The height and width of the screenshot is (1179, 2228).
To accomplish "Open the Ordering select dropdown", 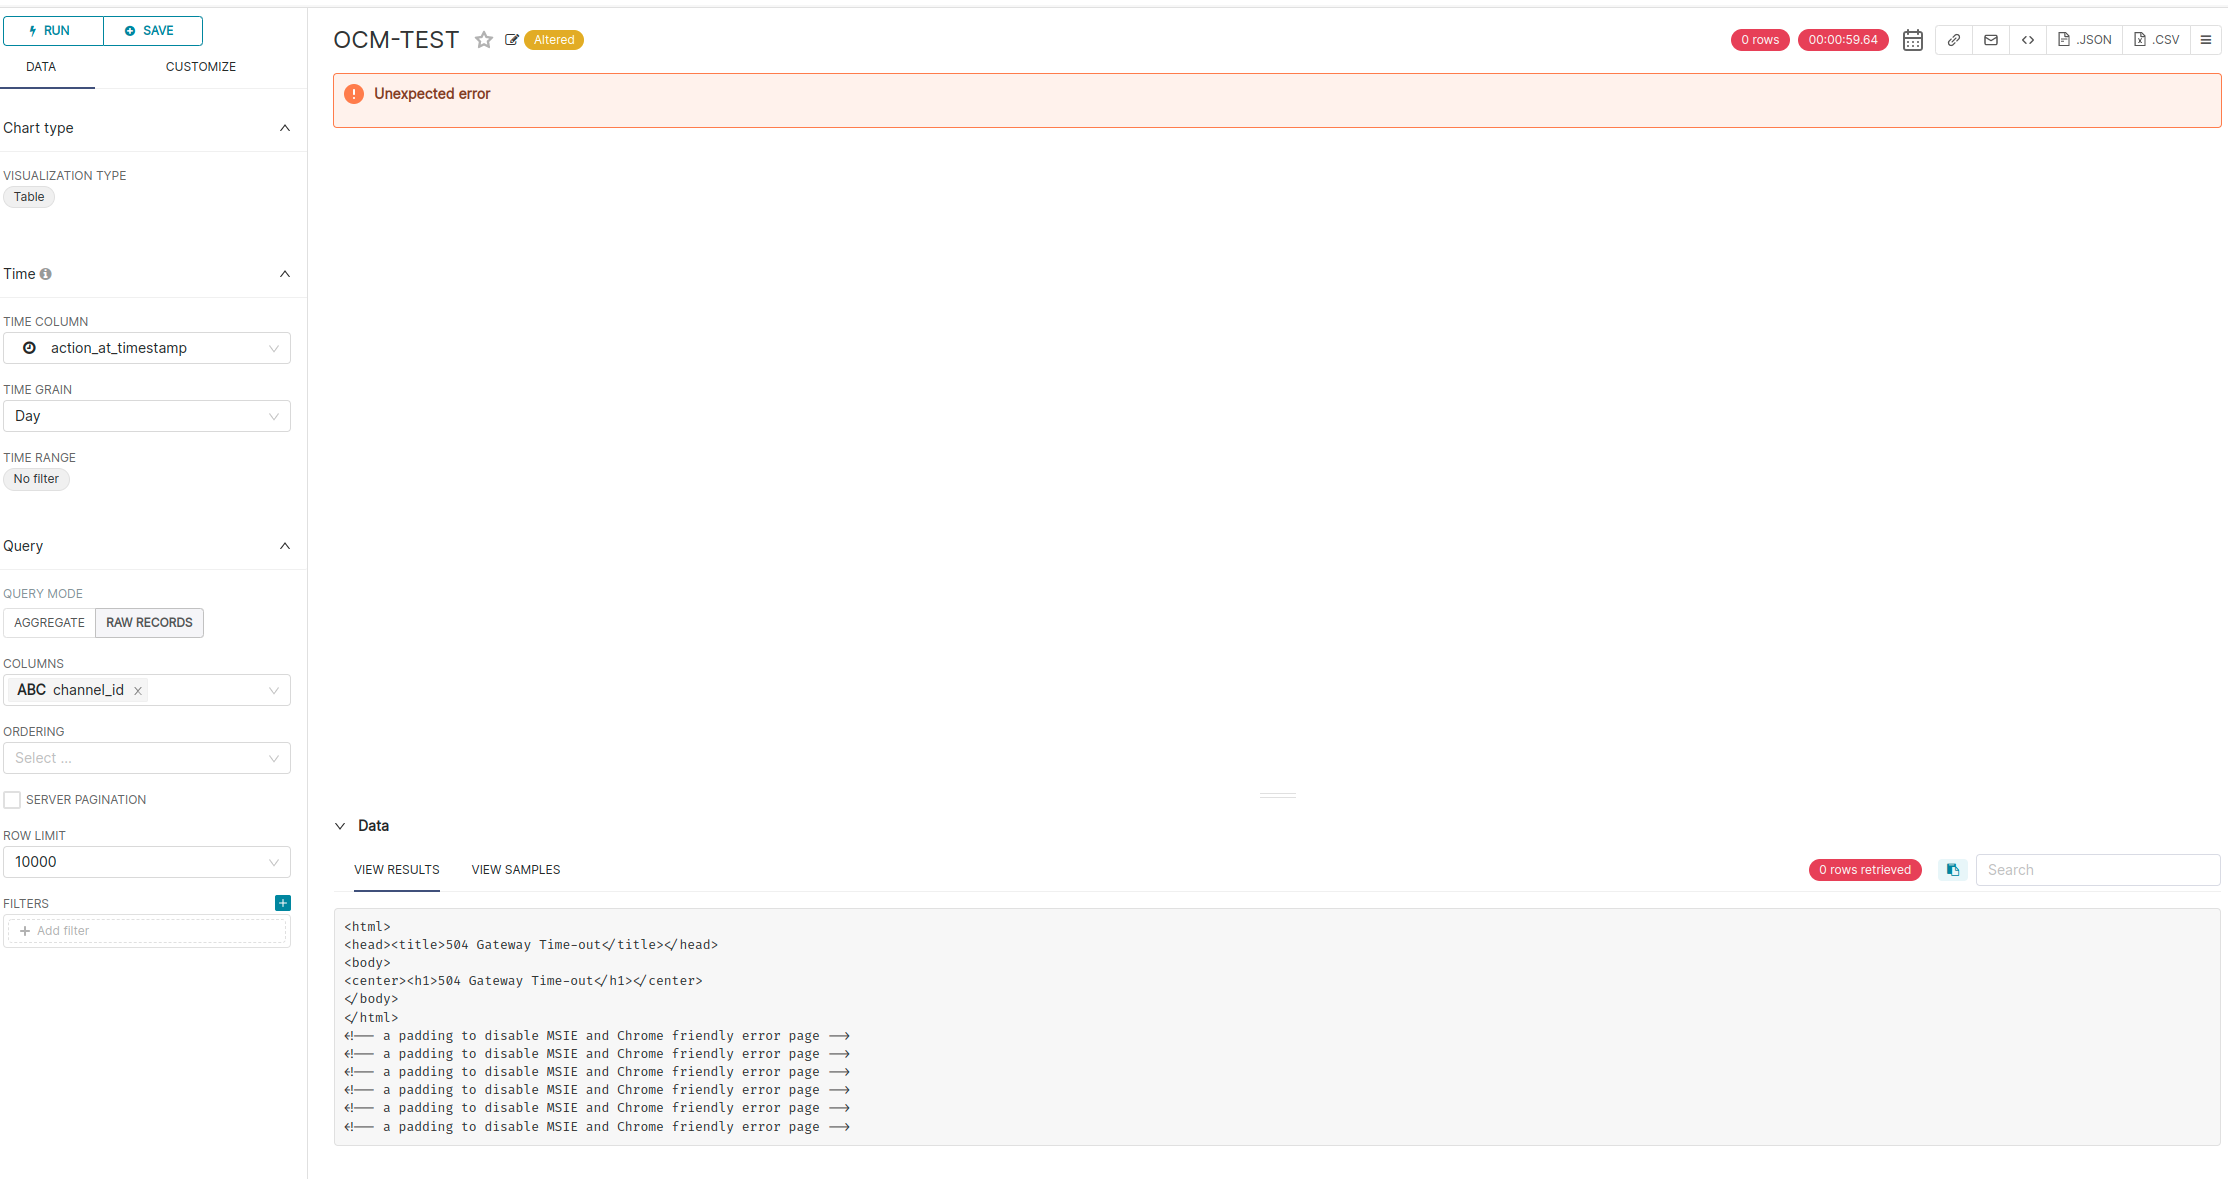I will [x=146, y=758].
